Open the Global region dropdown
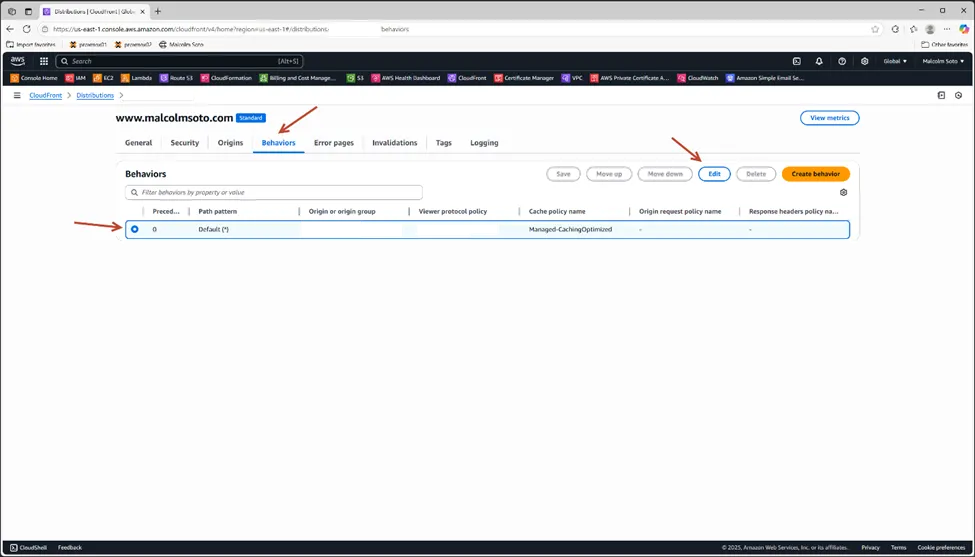 tap(895, 61)
